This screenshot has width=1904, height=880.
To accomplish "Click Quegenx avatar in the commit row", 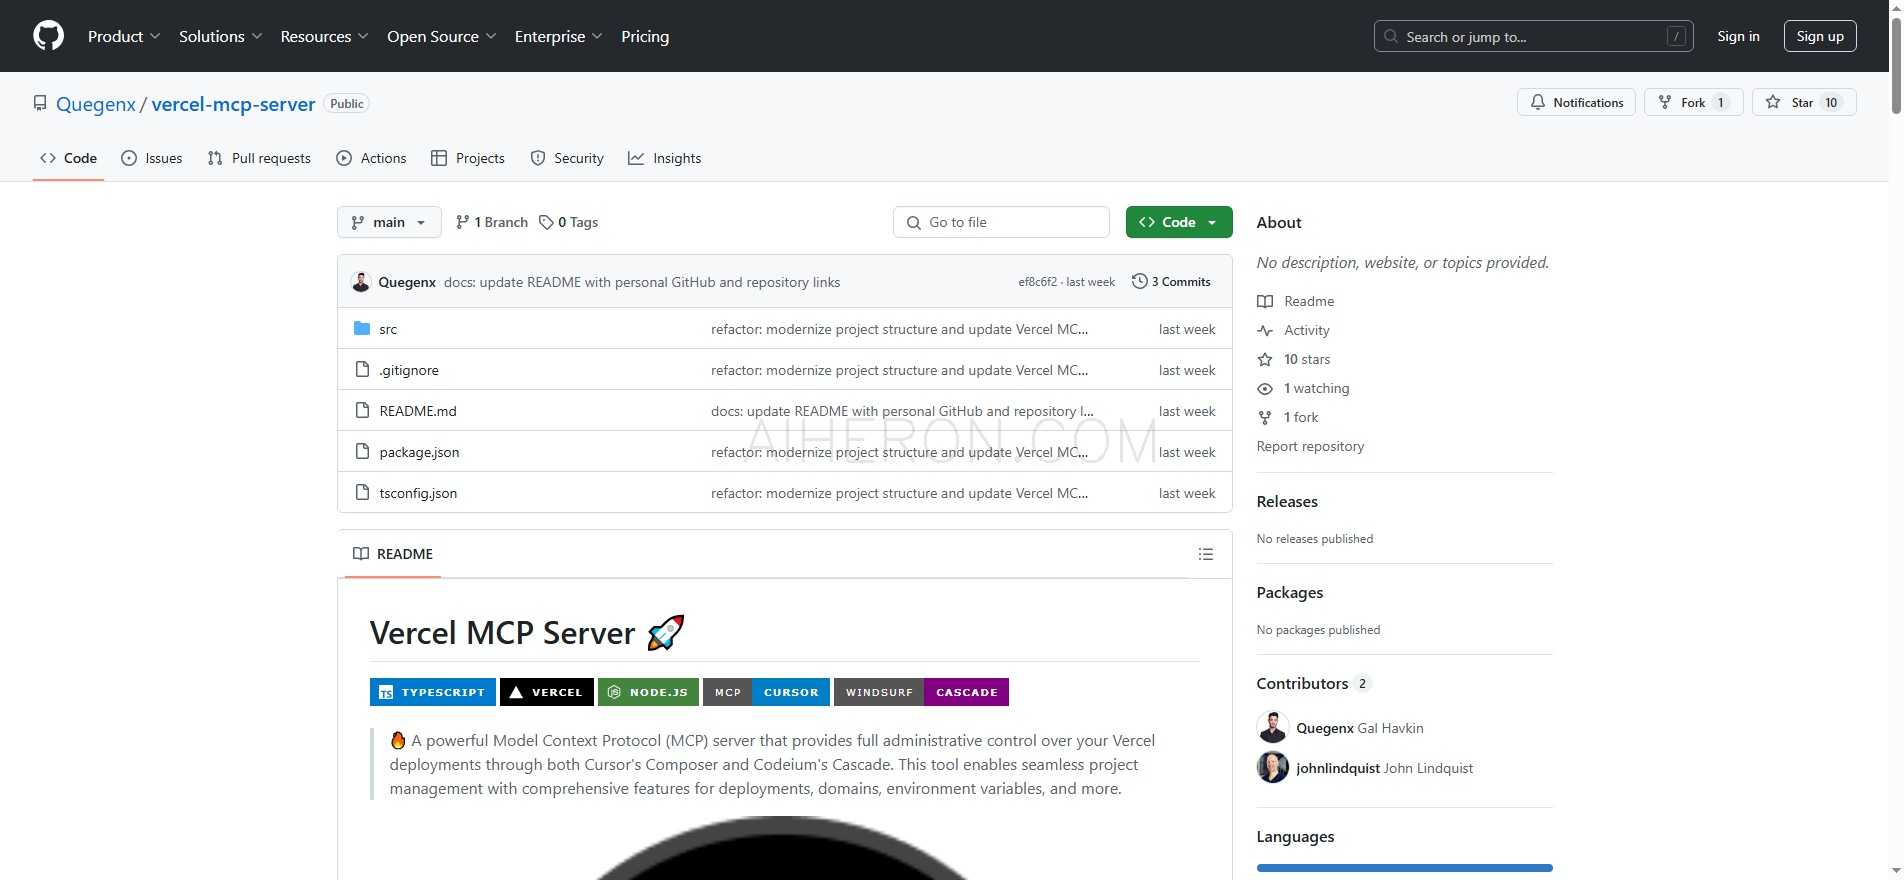I will (361, 282).
